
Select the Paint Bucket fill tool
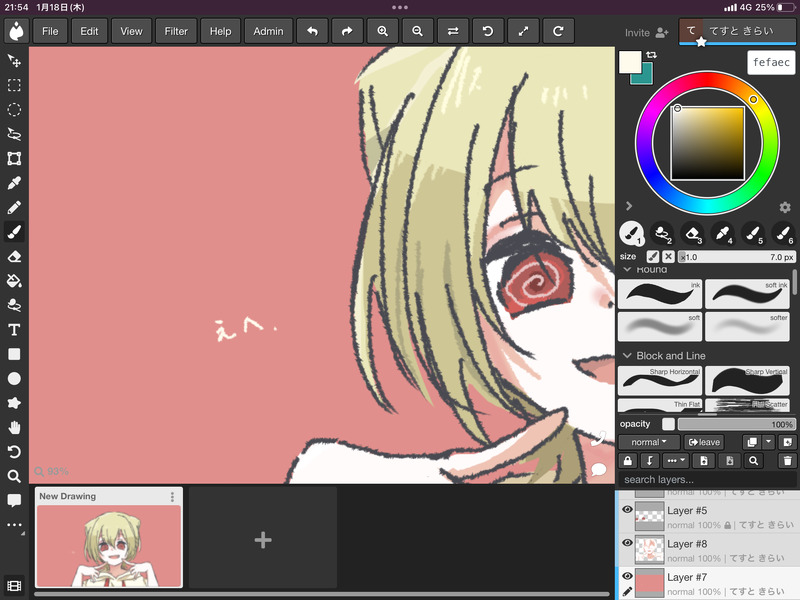[14, 281]
